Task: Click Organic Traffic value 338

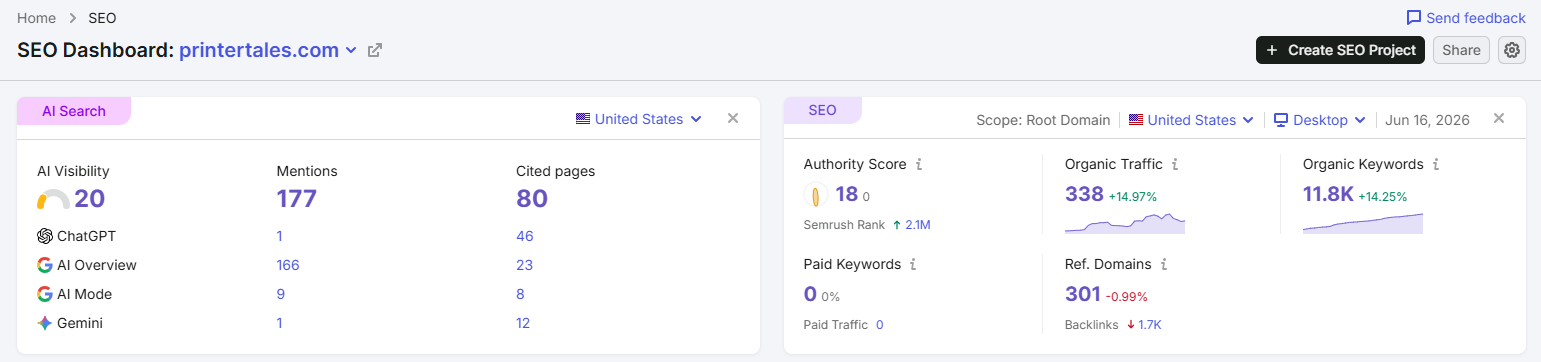Action: [1084, 194]
